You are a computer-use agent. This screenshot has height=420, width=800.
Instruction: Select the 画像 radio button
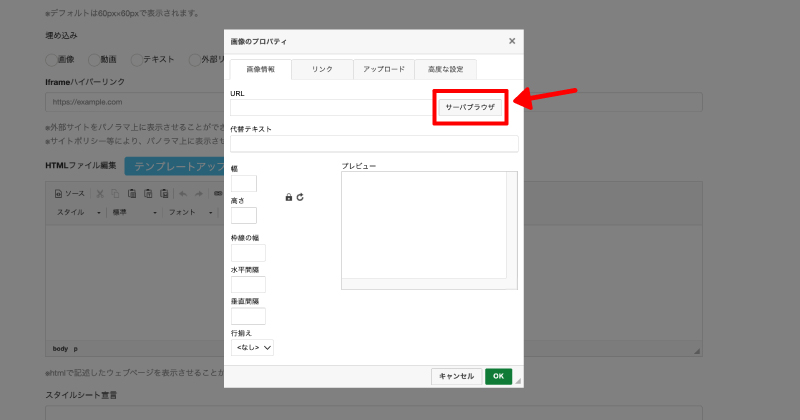(x=52, y=60)
